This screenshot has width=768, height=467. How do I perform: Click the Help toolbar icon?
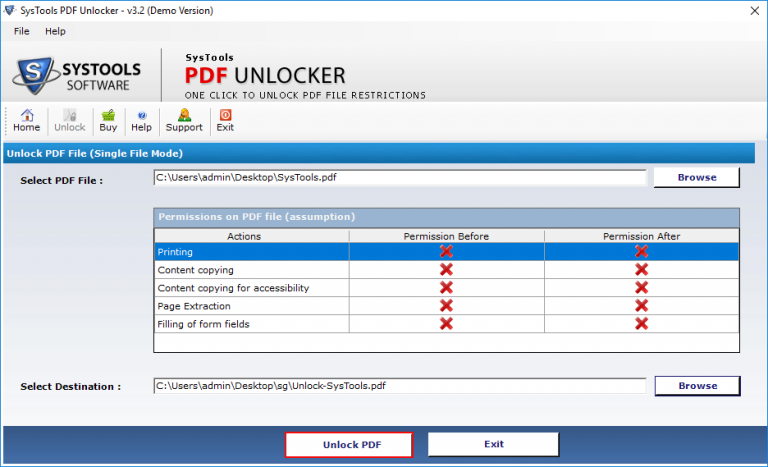142,121
